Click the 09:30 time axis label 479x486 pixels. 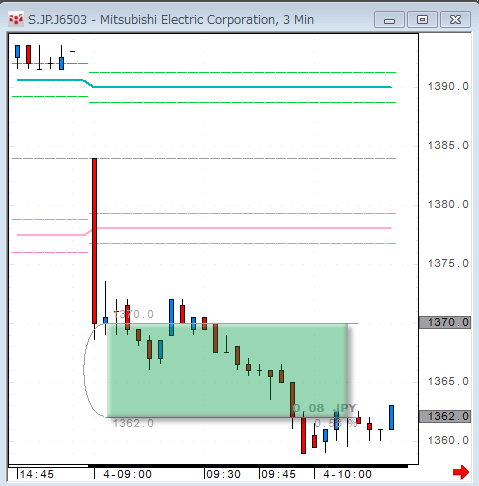(x=223, y=474)
